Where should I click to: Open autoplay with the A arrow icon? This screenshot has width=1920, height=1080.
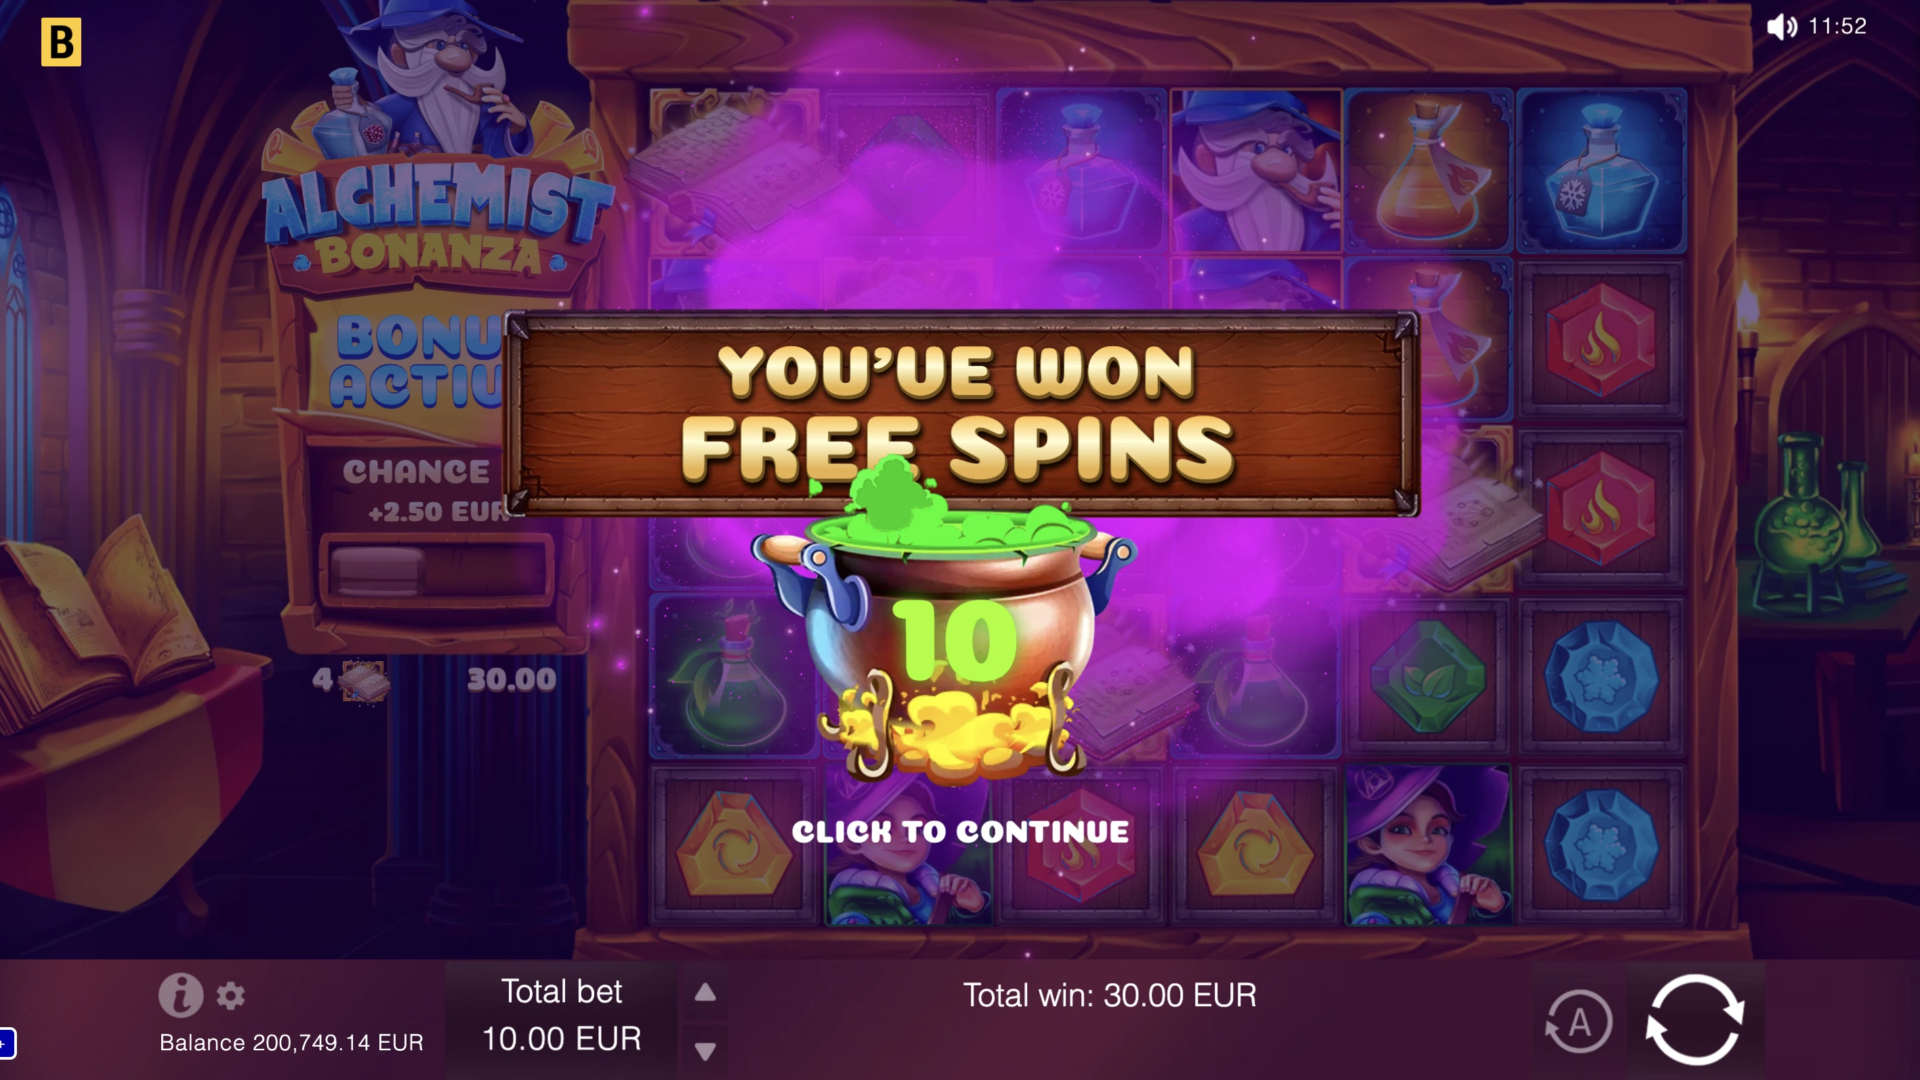pyautogui.click(x=1578, y=1022)
